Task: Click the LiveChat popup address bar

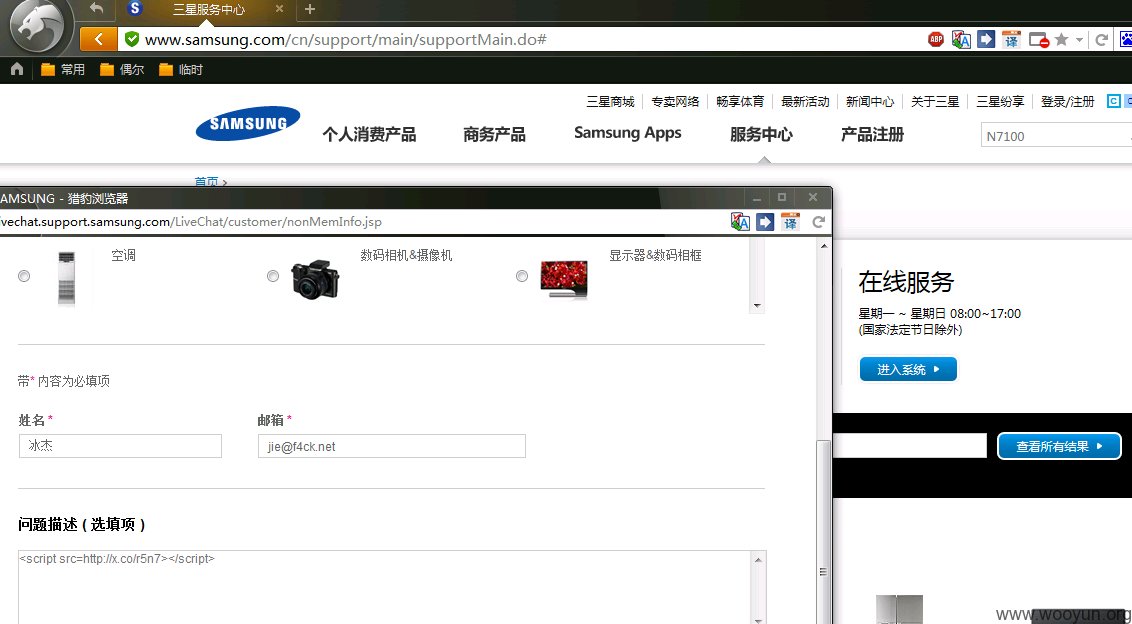Action: (x=361, y=222)
